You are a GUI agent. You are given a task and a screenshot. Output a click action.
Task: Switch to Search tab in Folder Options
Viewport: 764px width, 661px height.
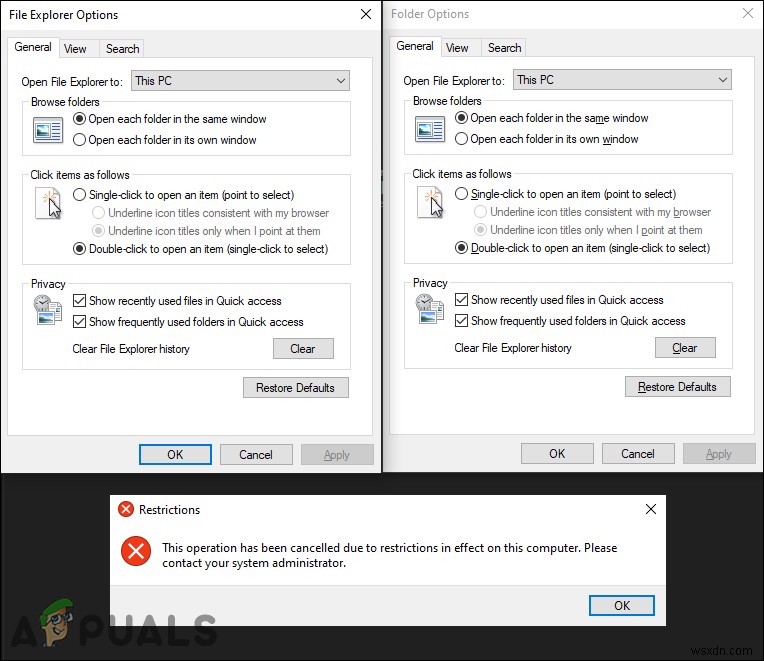pyautogui.click(x=504, y=48)
